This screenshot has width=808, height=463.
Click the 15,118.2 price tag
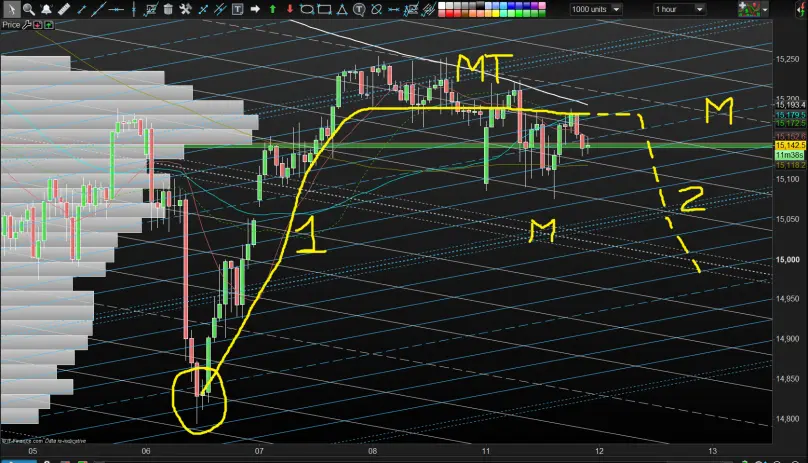[790, 165]
